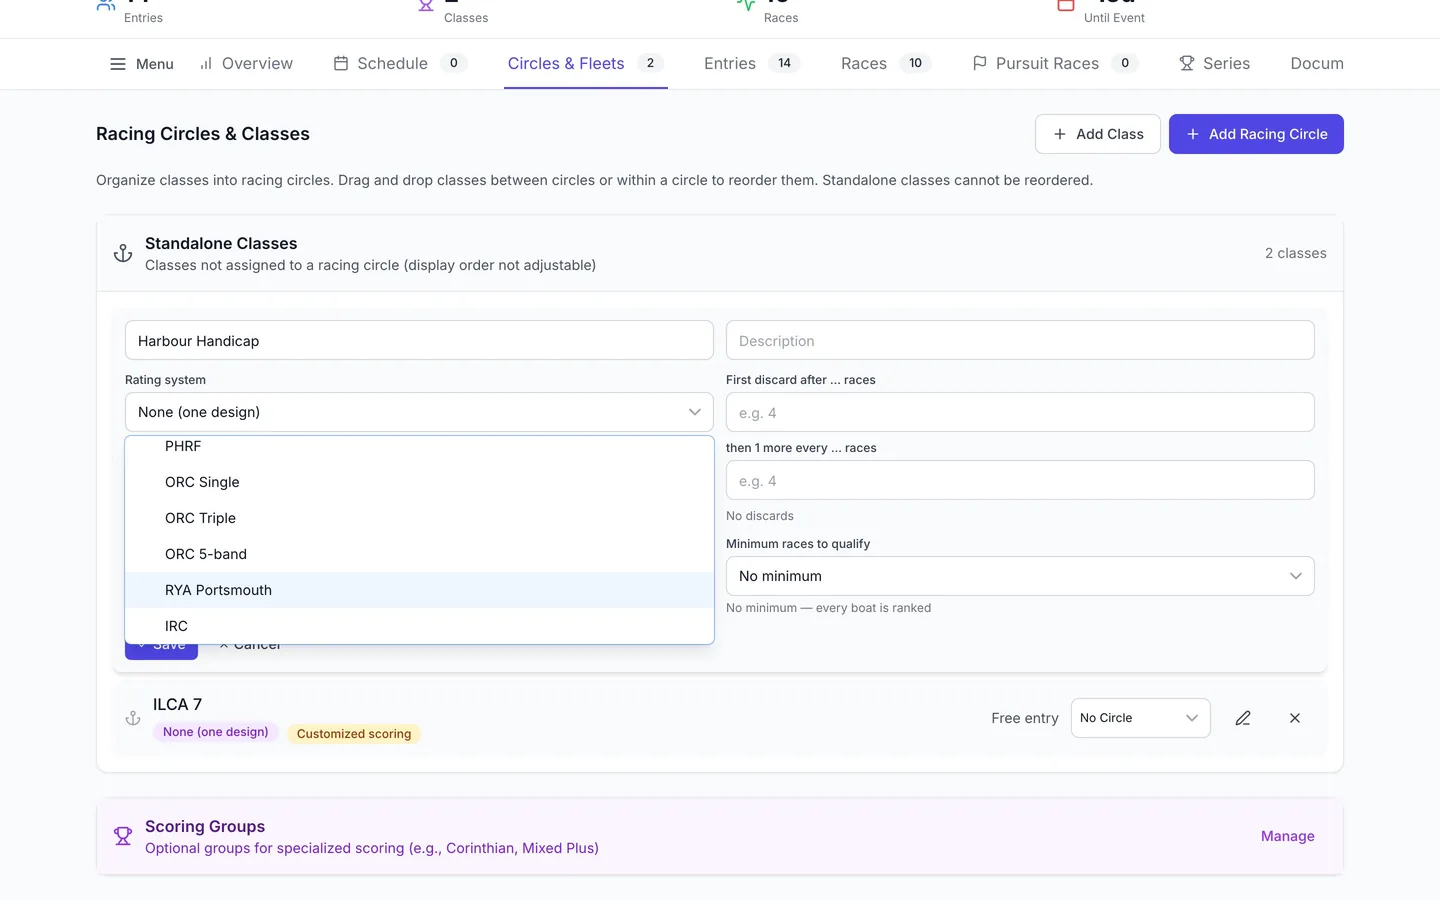Select PHRF rating option

coord(419,447)
